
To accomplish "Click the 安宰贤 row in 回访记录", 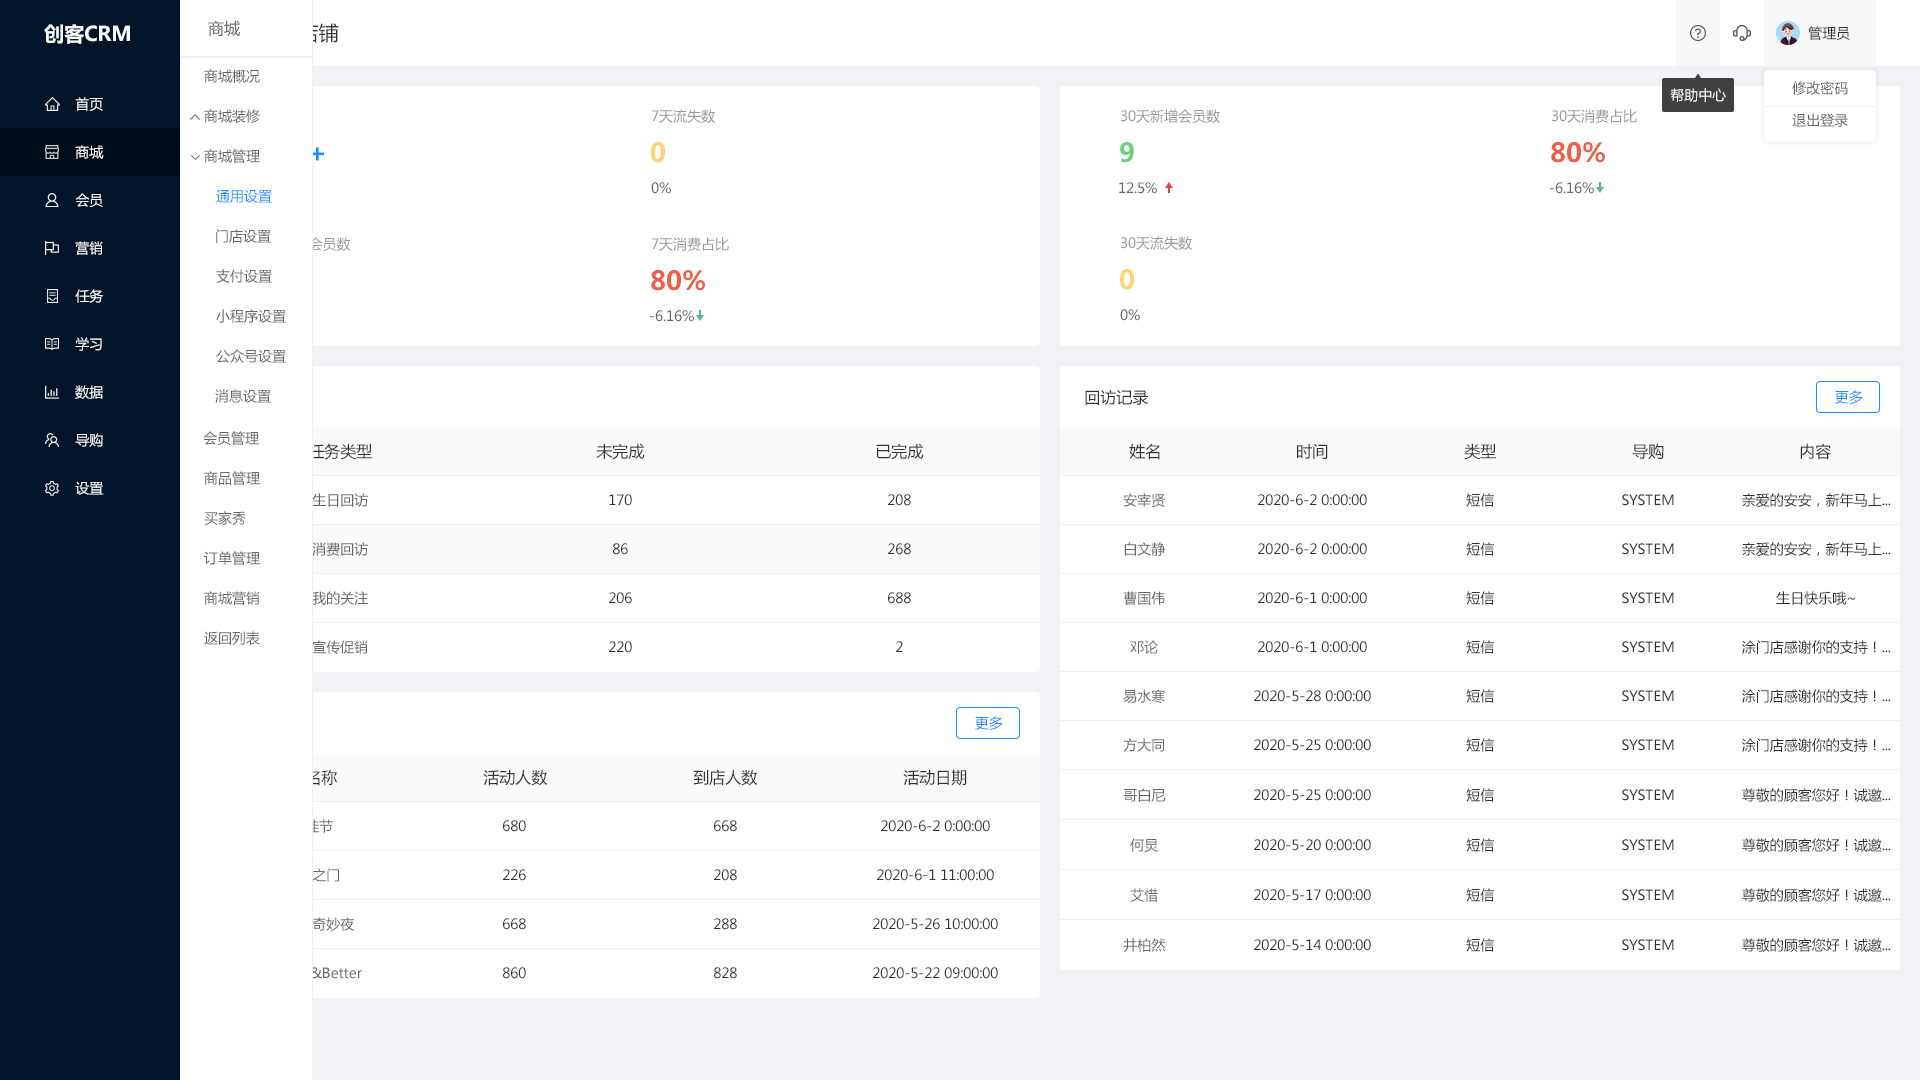I will point(1143,500).
